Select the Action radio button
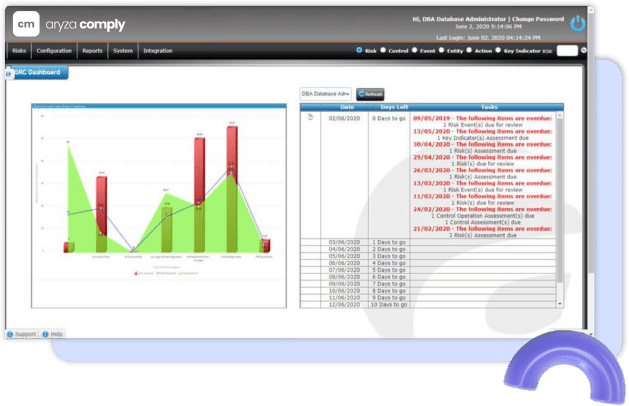Viewport: 629px width, 406px height. click(x=469, y=50)
